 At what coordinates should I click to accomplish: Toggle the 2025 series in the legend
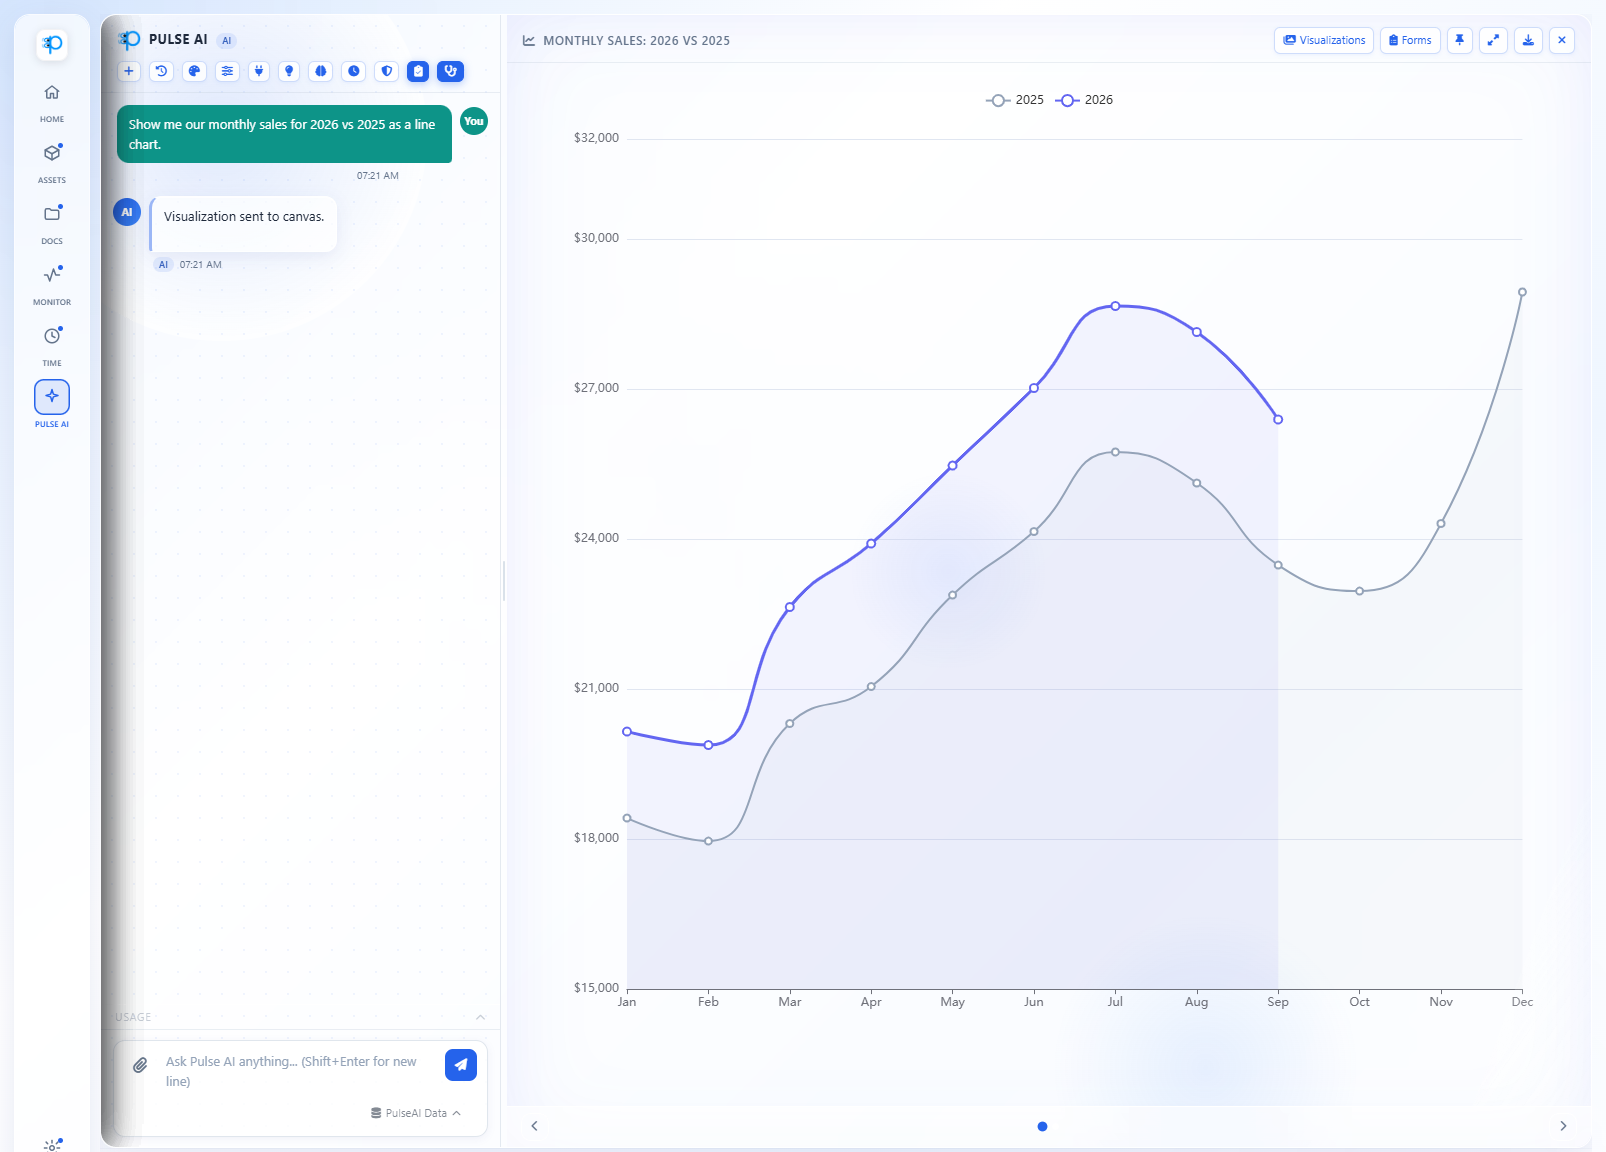[x=1015, y=100]
